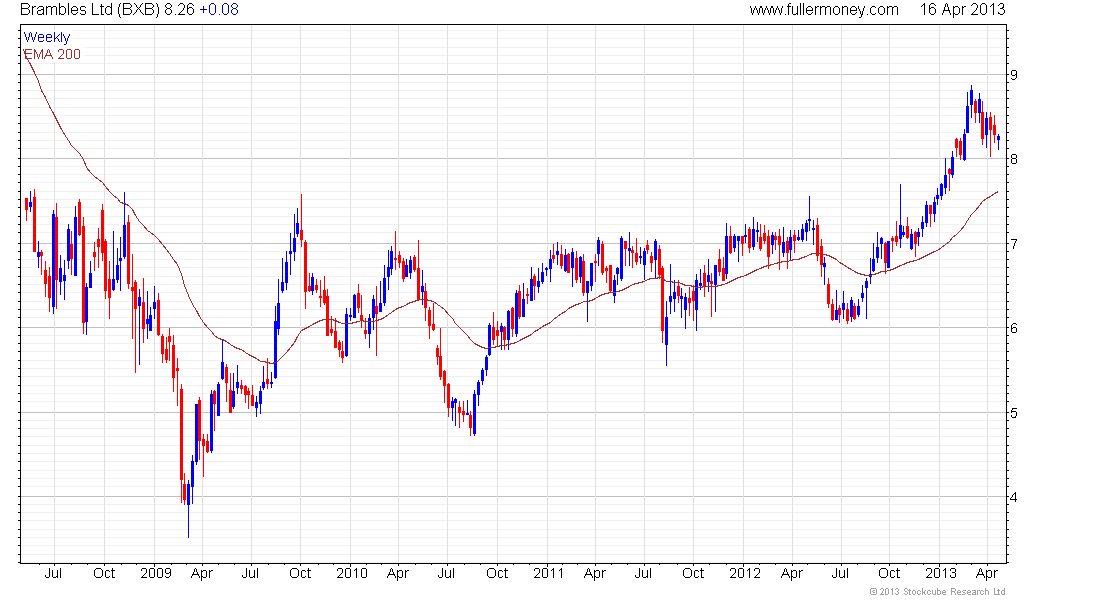Click the 9 price level on right axis
The height and width of the screenshot is (600, 1100).
pos(1014,75)
